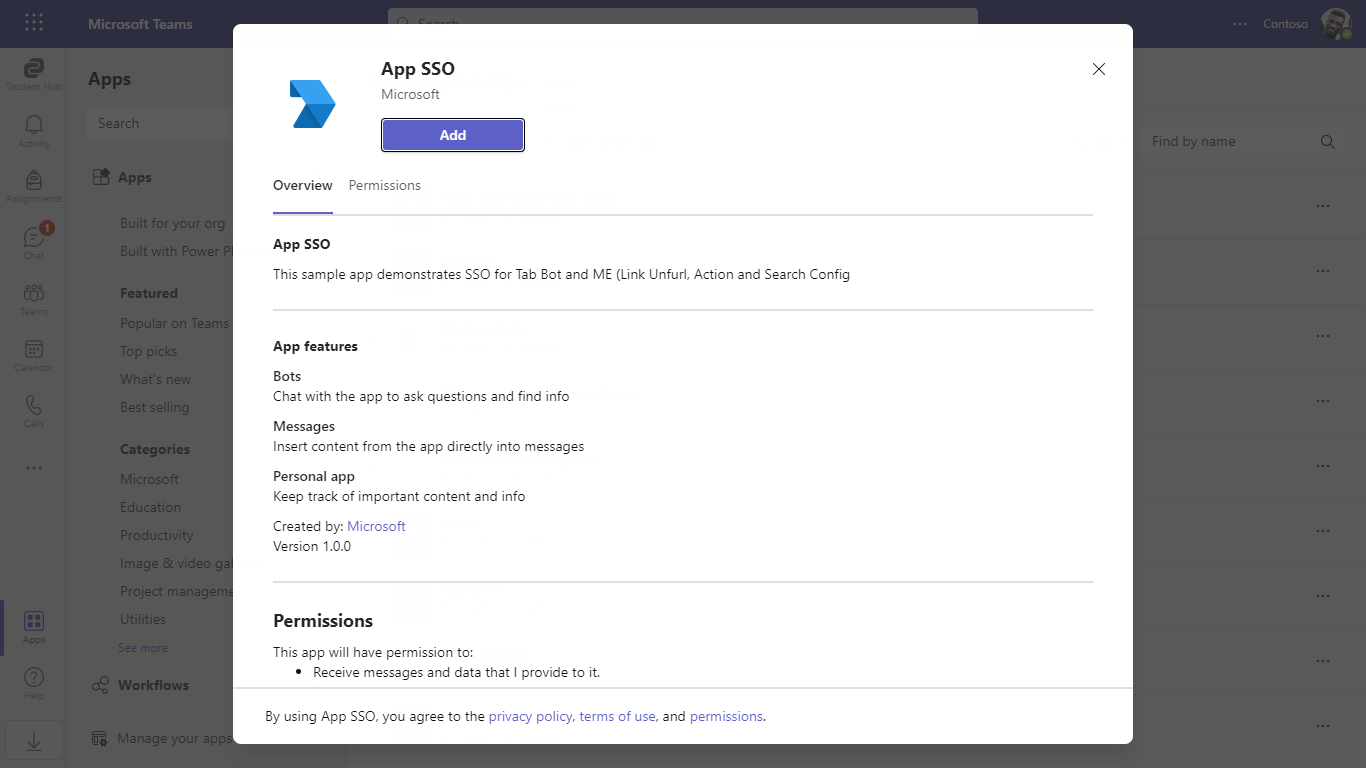This screenshot has width=1366, height=768.
Task: Select the Utilities category
Action: (x=143, y=619)
